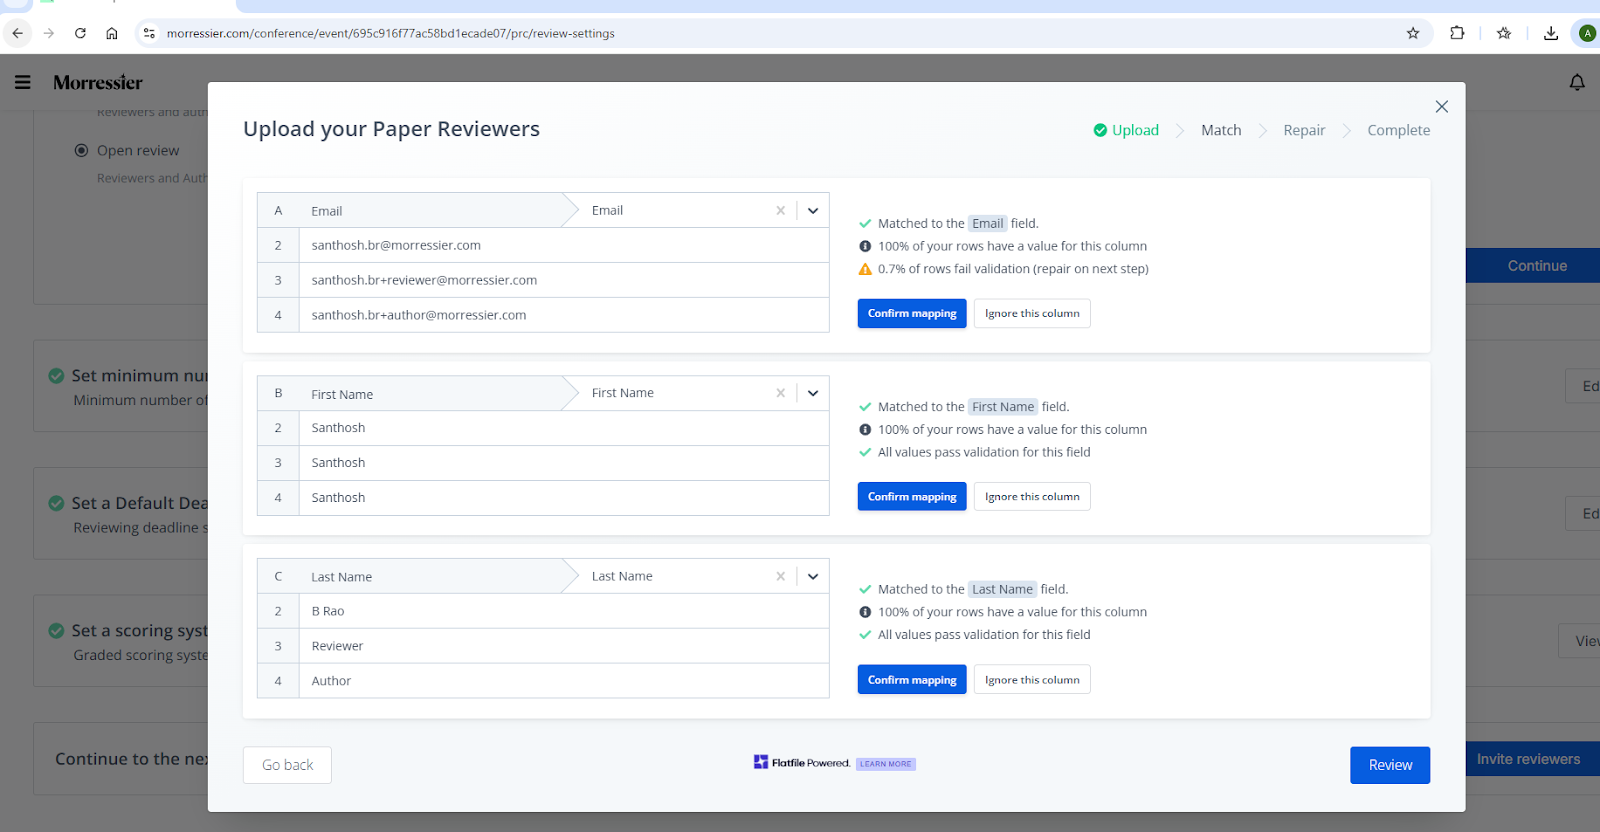Clear the First Name mapping selection

(780, 394)
